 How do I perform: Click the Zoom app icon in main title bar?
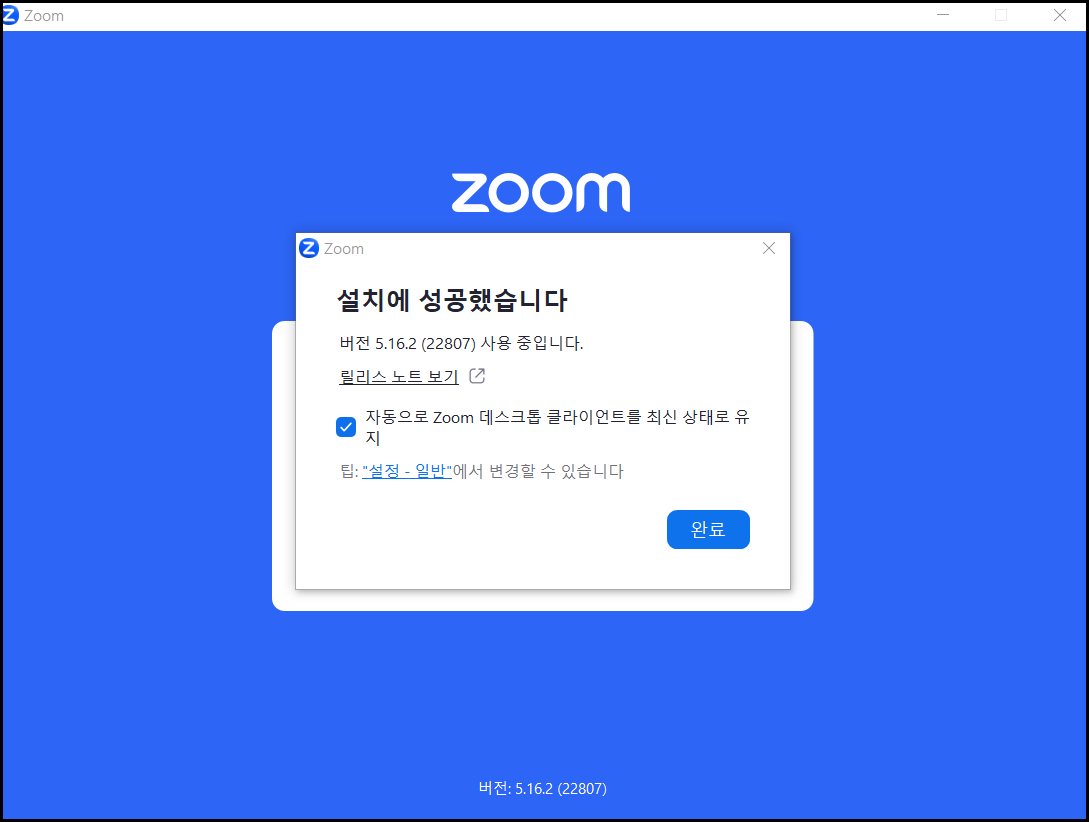point(10,15)
